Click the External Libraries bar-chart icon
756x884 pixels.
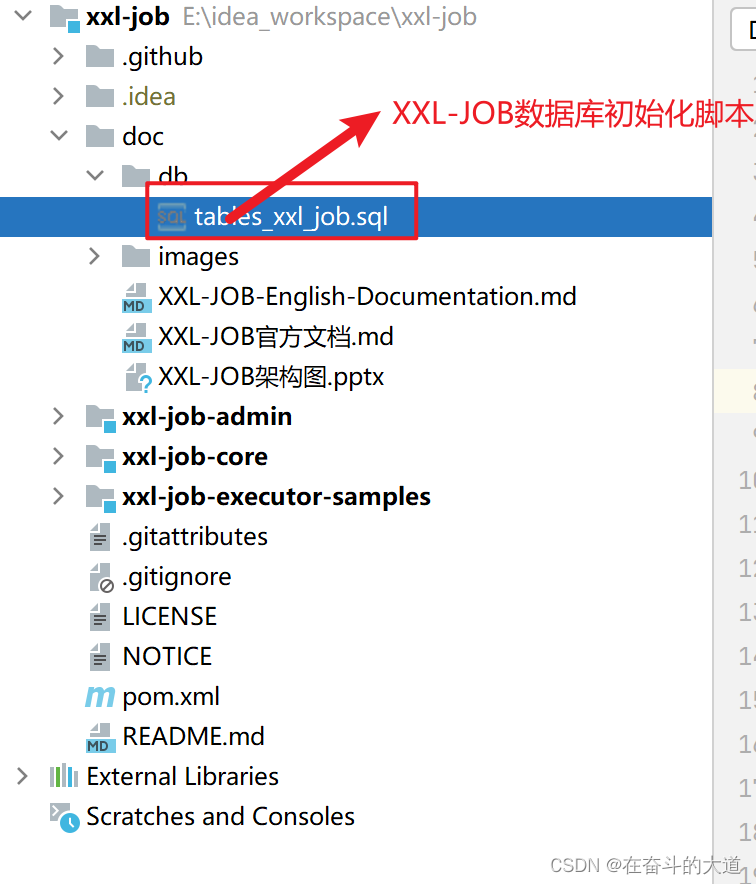tap(64, 776)
